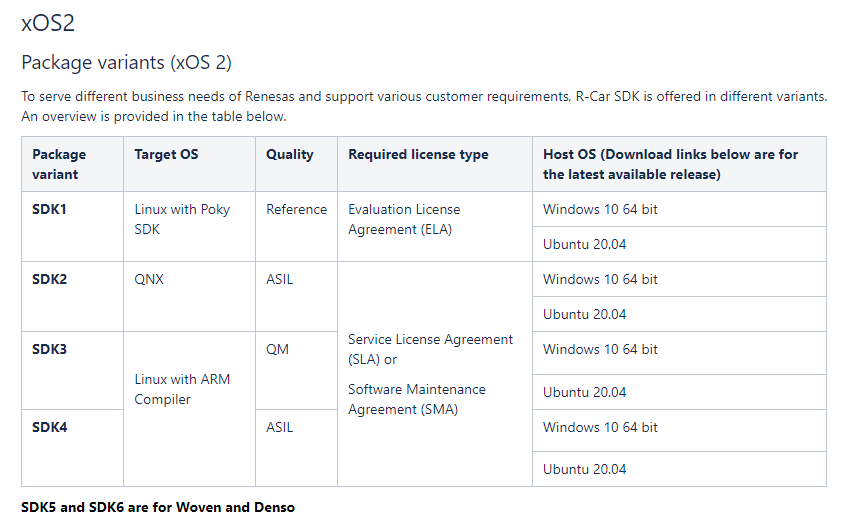Click the "Target OS" column header

pos(167,154)
